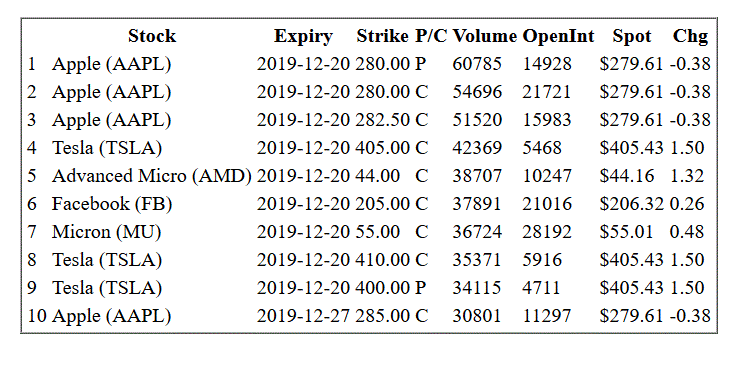Click the Volume column header

coord(485,36)
